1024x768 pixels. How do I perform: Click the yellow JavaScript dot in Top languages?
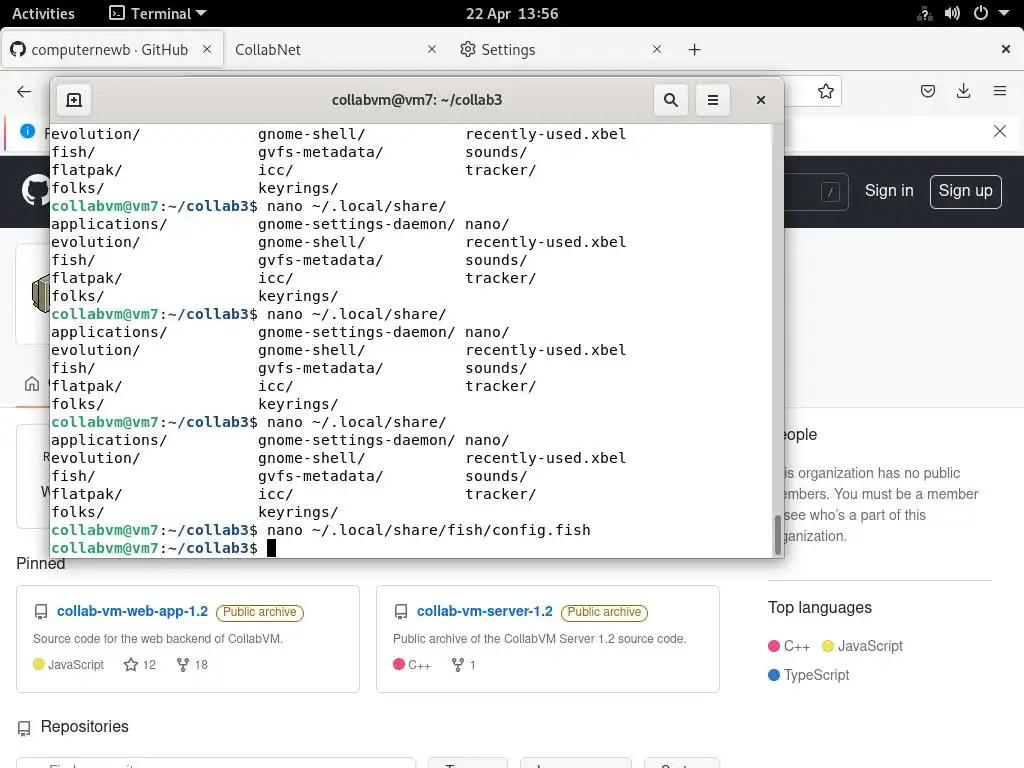pyautogui.click(x=827, y=646)
